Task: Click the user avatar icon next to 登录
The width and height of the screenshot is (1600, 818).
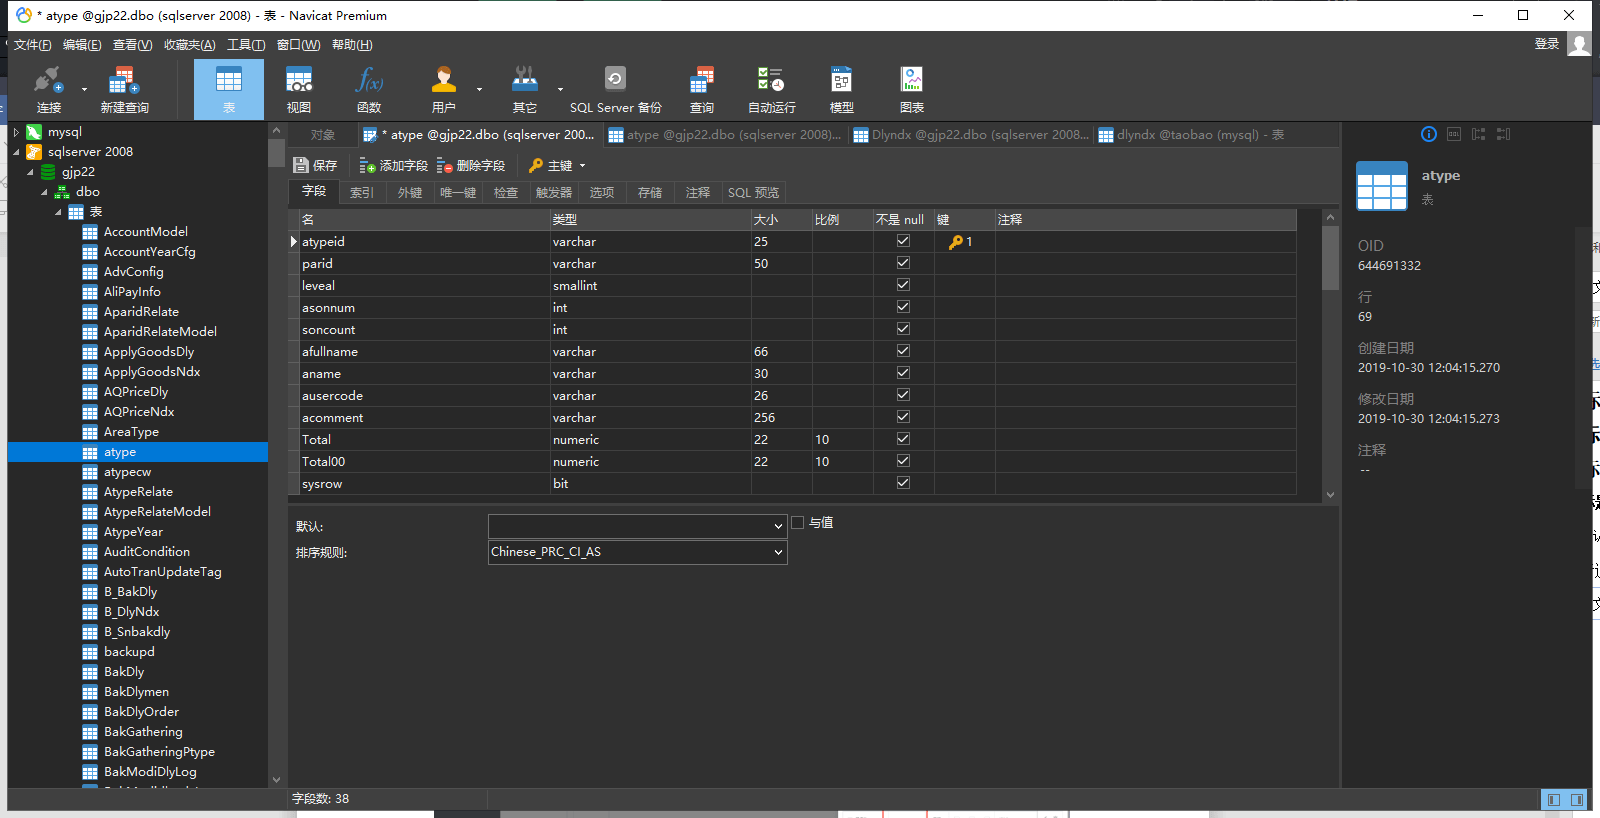Action: tap(1579, 44)
